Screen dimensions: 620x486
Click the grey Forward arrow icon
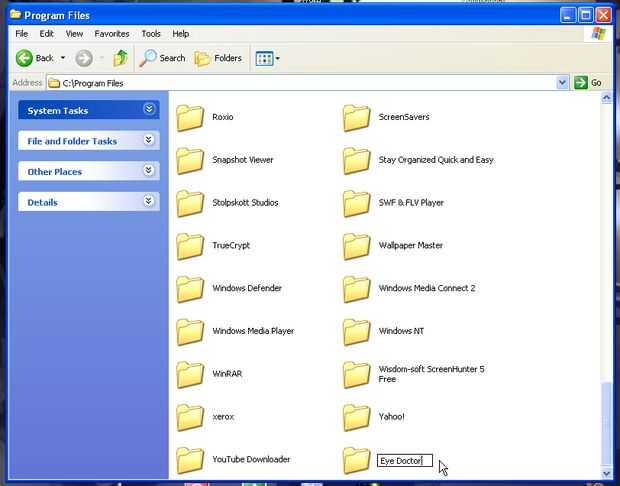tap(84, 58)
